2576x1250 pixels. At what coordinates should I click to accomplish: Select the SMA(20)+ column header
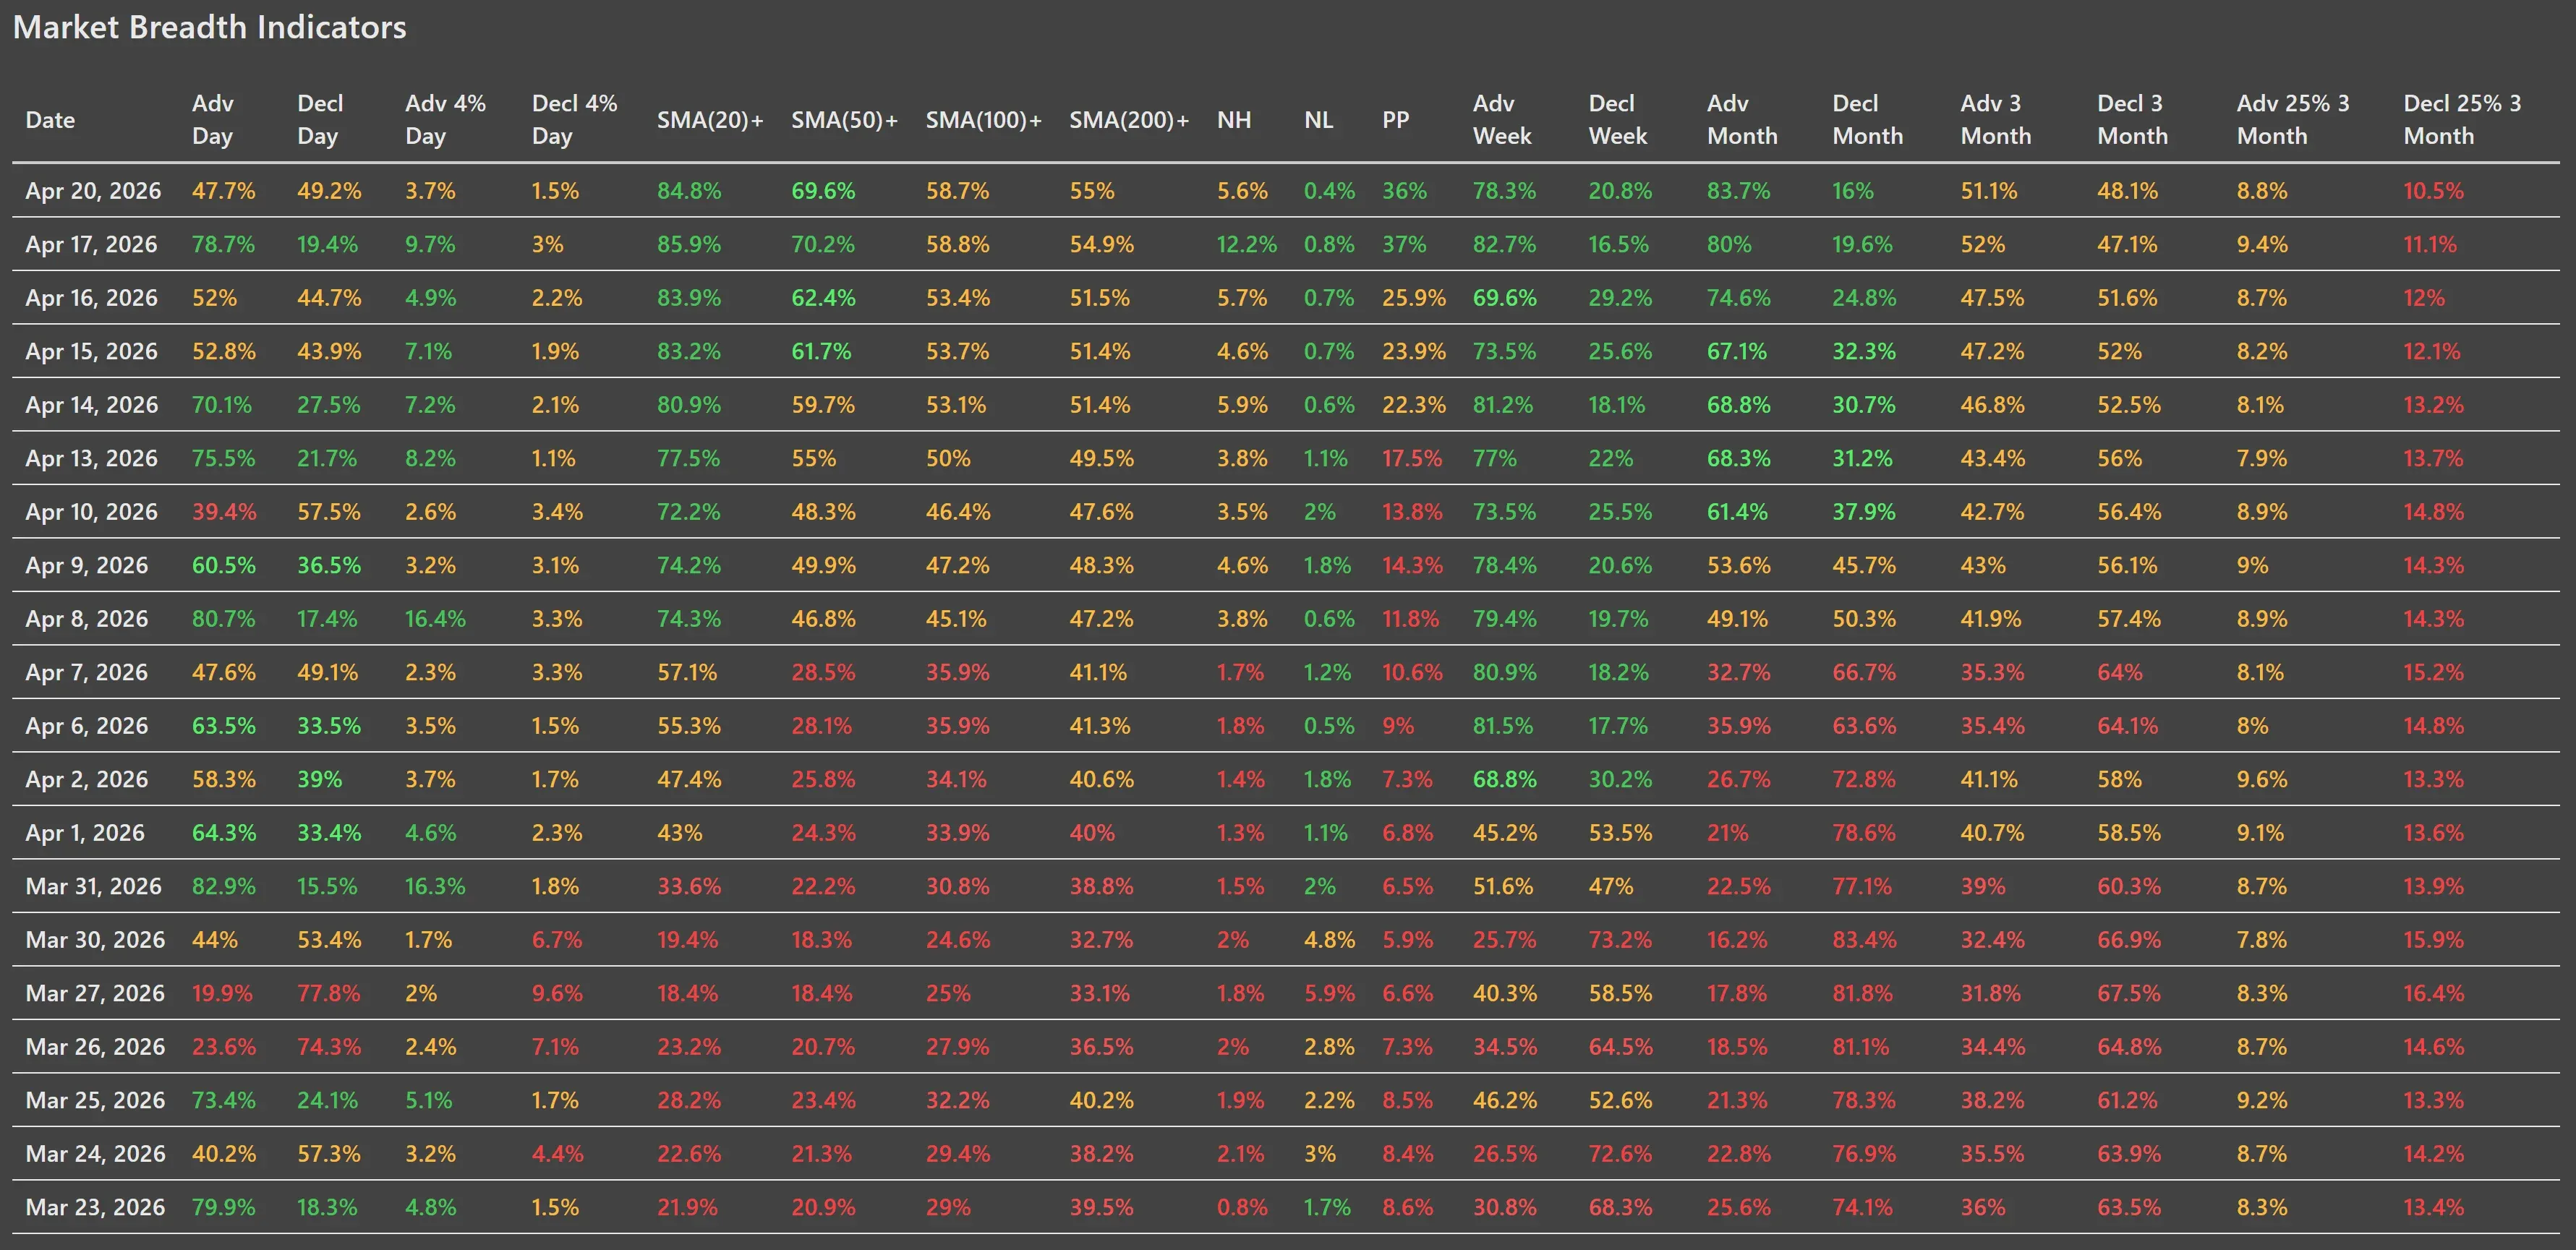710,120
